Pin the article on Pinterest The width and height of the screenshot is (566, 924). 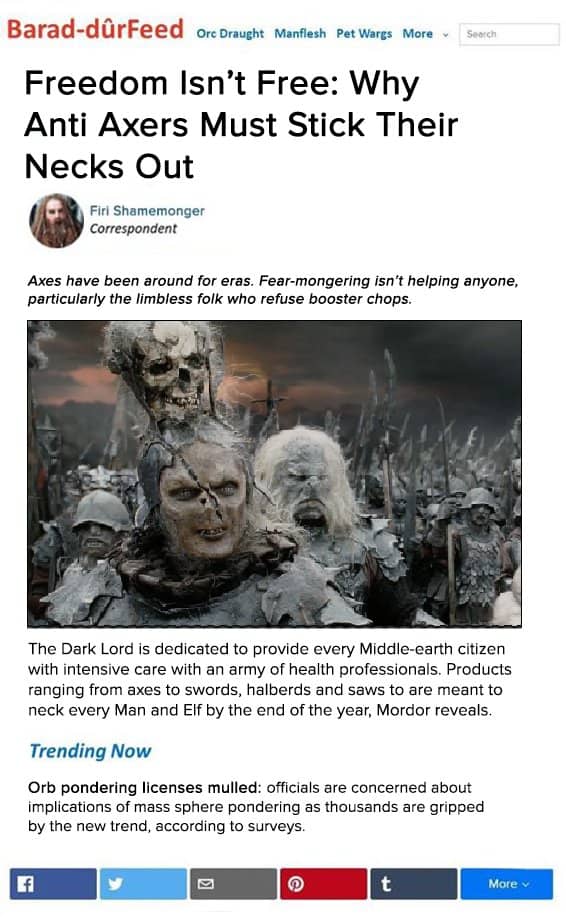pos(324,883)
